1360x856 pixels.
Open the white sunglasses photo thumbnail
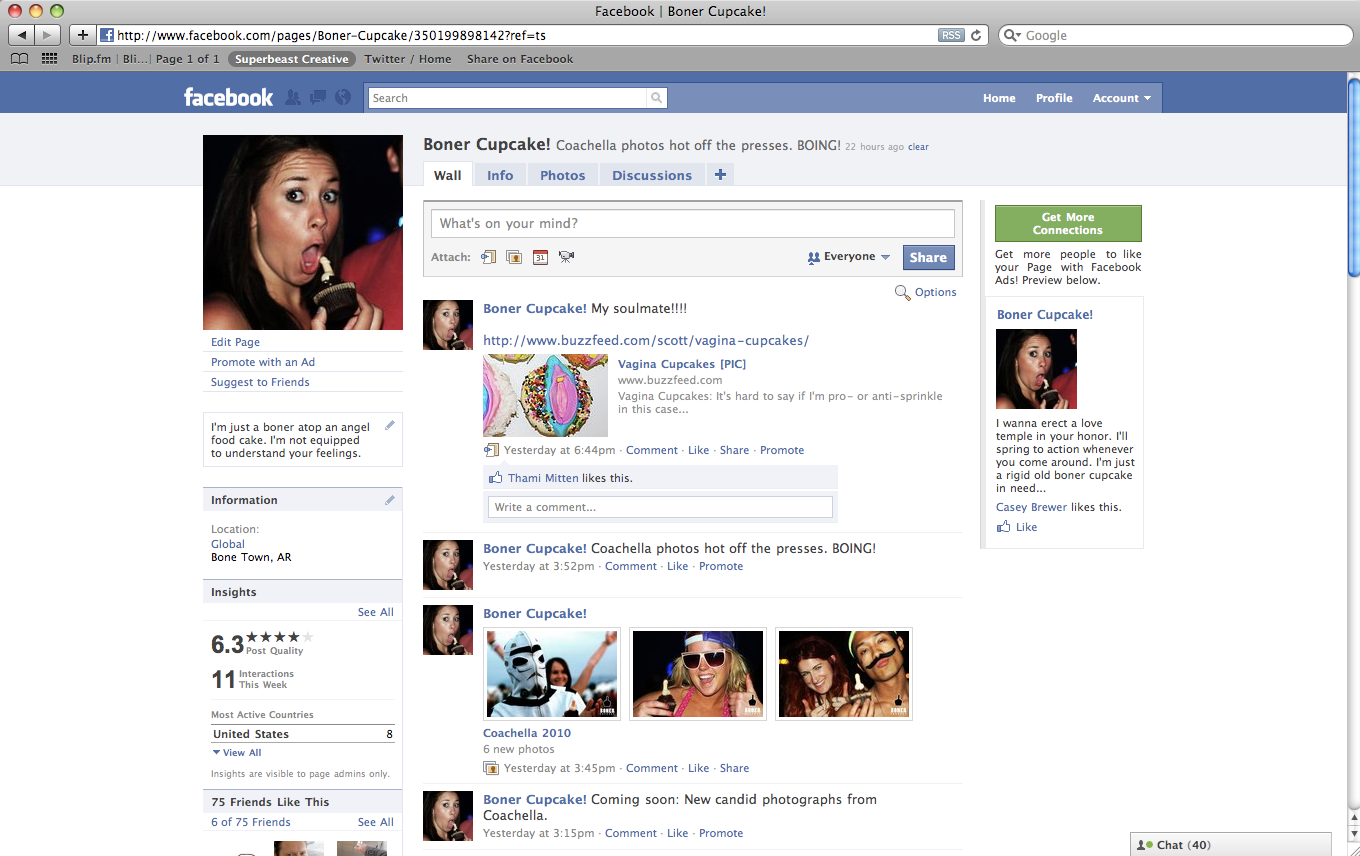click(698, 674)
